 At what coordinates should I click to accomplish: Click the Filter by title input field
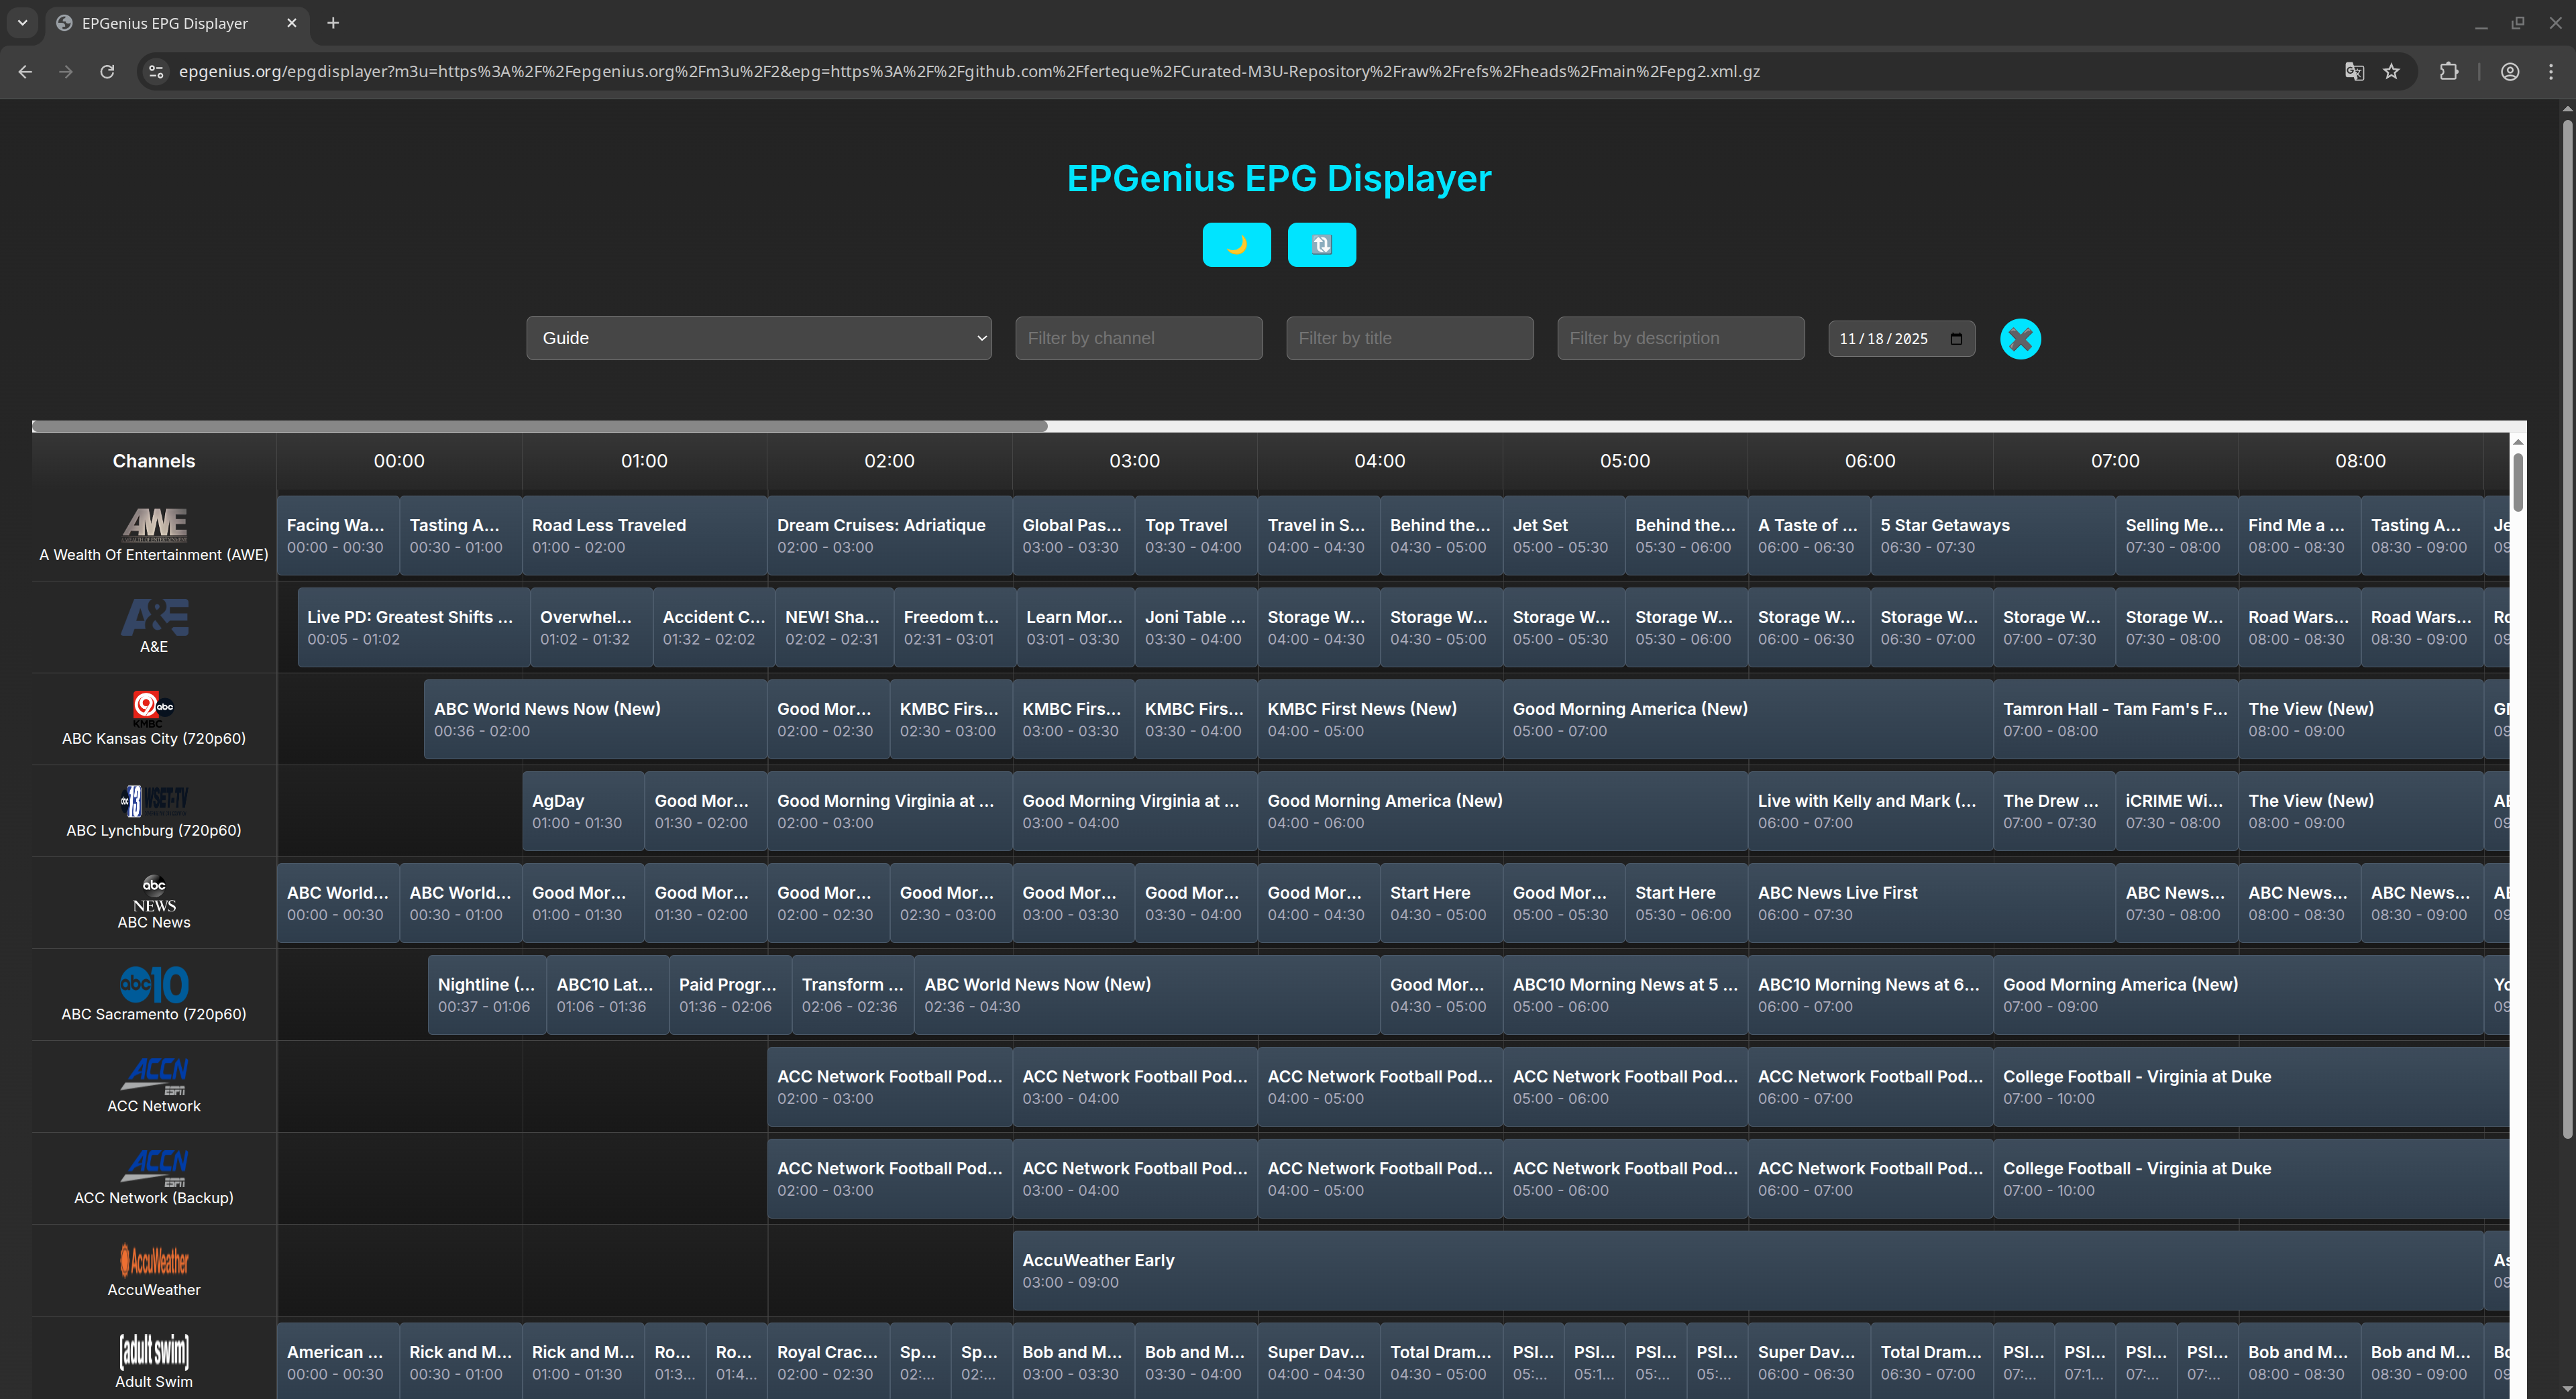pyautogui.click(x=1409, y=338)
